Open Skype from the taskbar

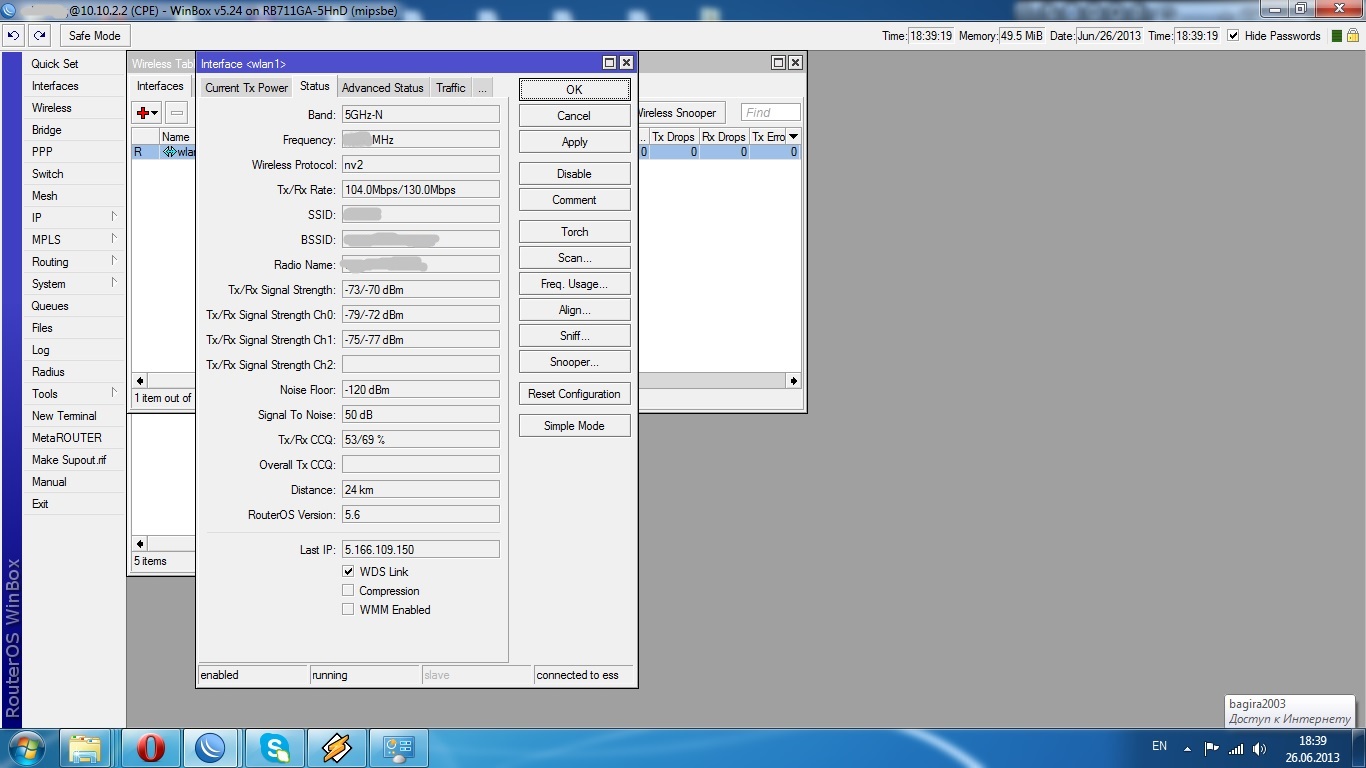click(274, 747)
